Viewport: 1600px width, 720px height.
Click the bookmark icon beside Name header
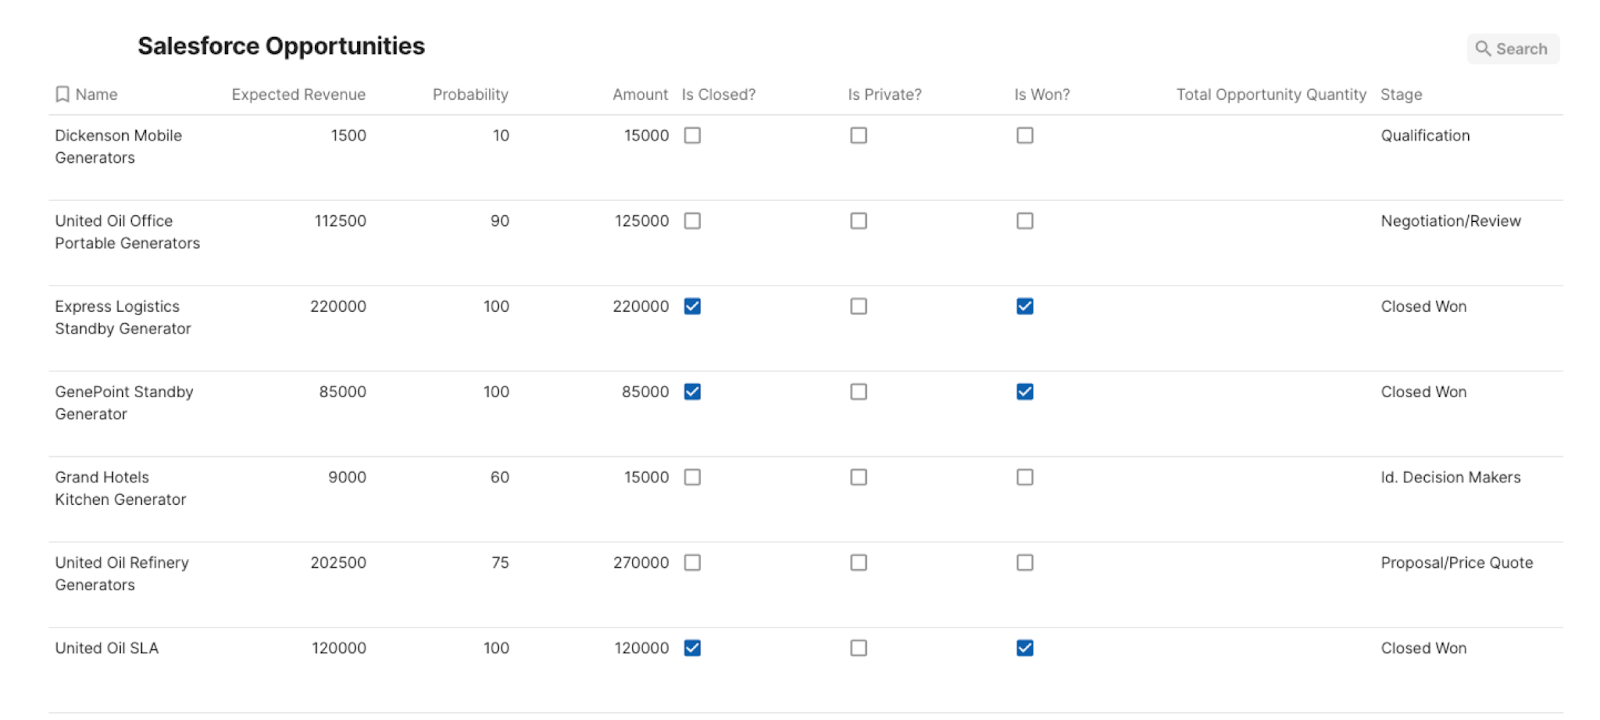point(62,94)
